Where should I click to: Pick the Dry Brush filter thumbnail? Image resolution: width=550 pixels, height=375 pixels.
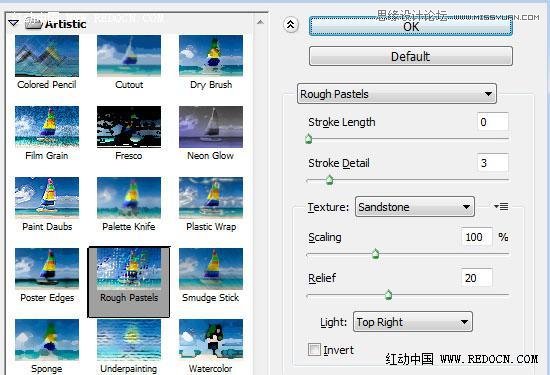coord(211,56)
